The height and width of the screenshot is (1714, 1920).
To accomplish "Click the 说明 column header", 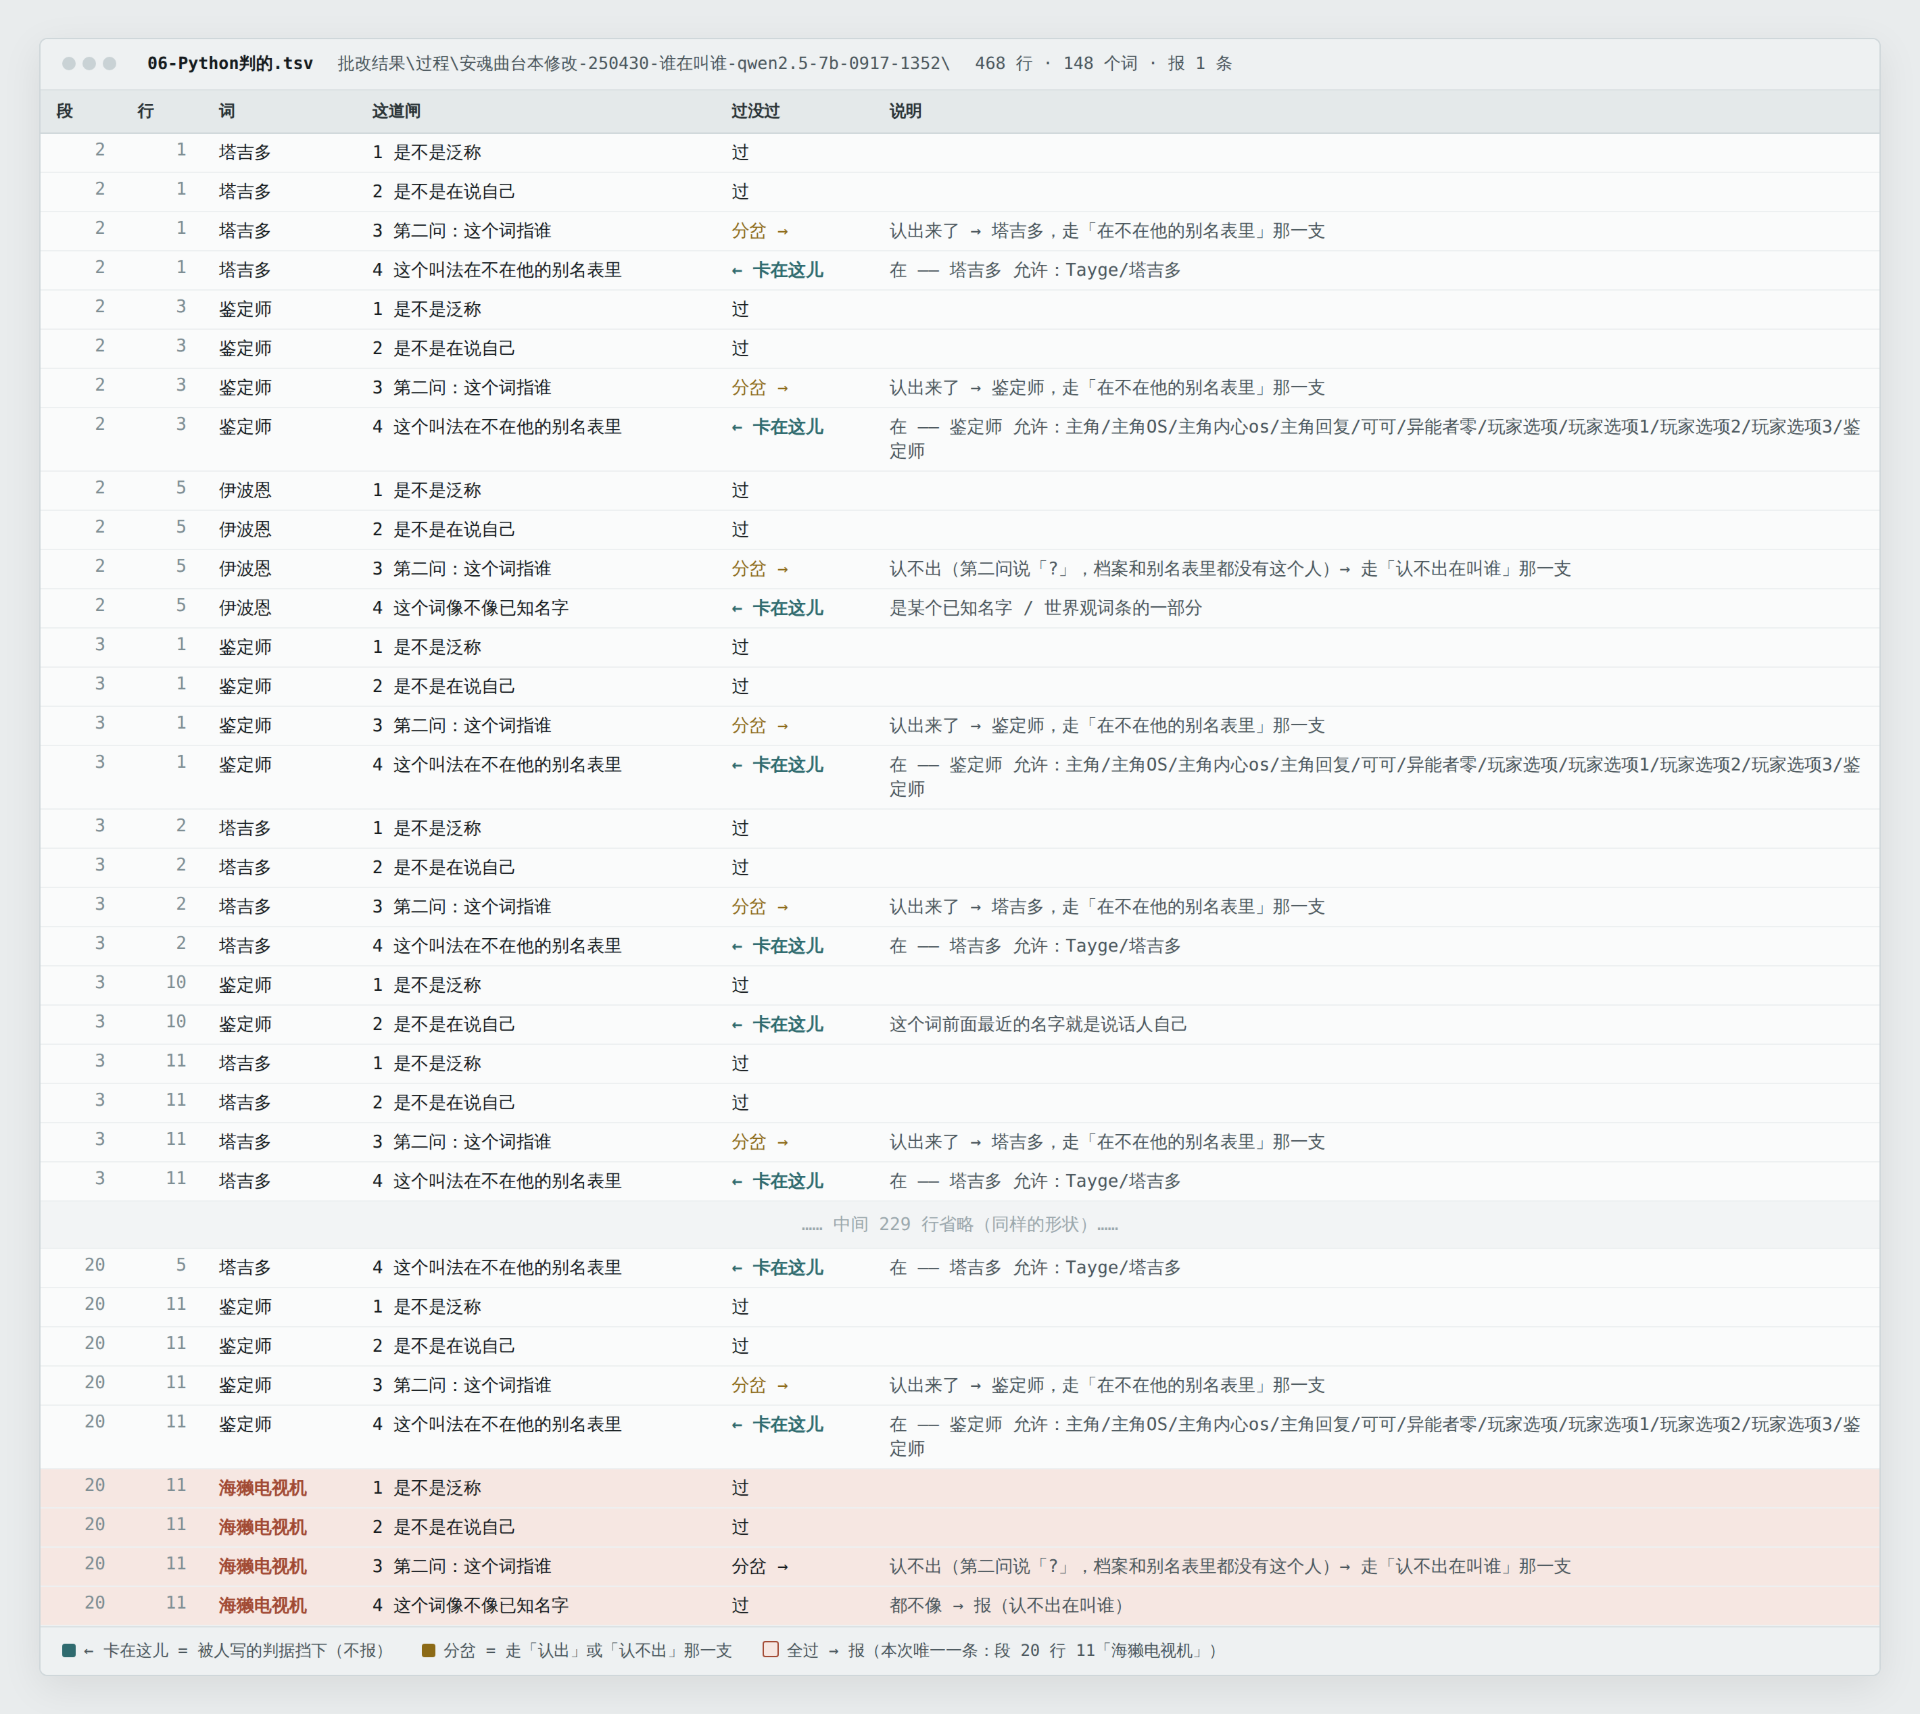I will coord(905,111).
